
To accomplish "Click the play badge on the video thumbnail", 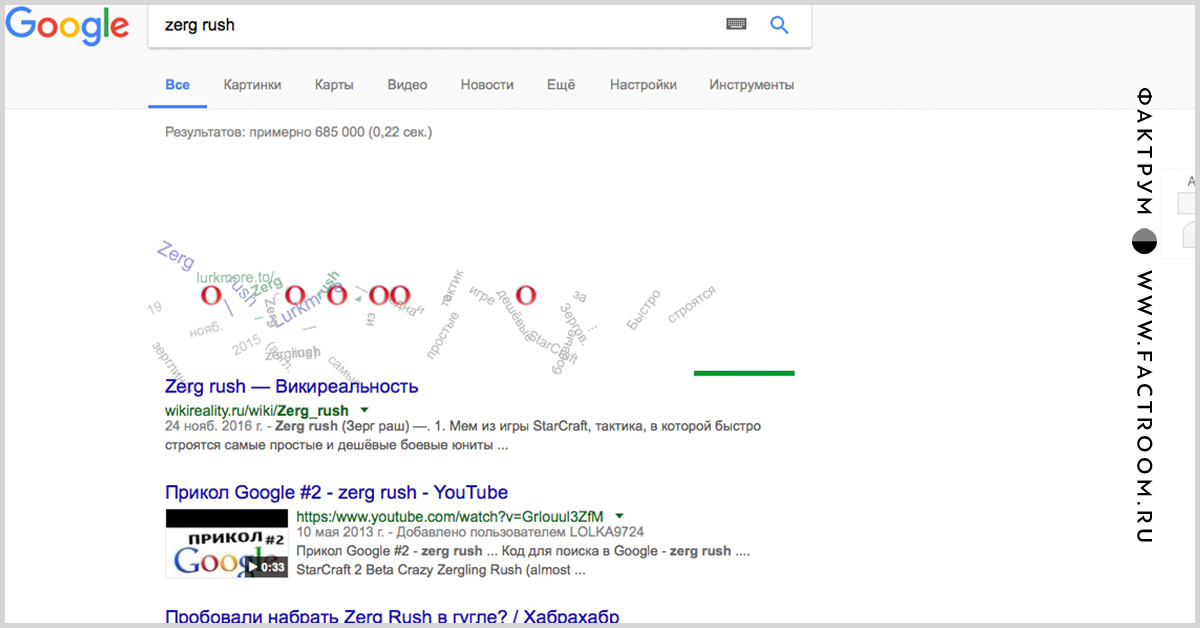I will click(266, 567).
